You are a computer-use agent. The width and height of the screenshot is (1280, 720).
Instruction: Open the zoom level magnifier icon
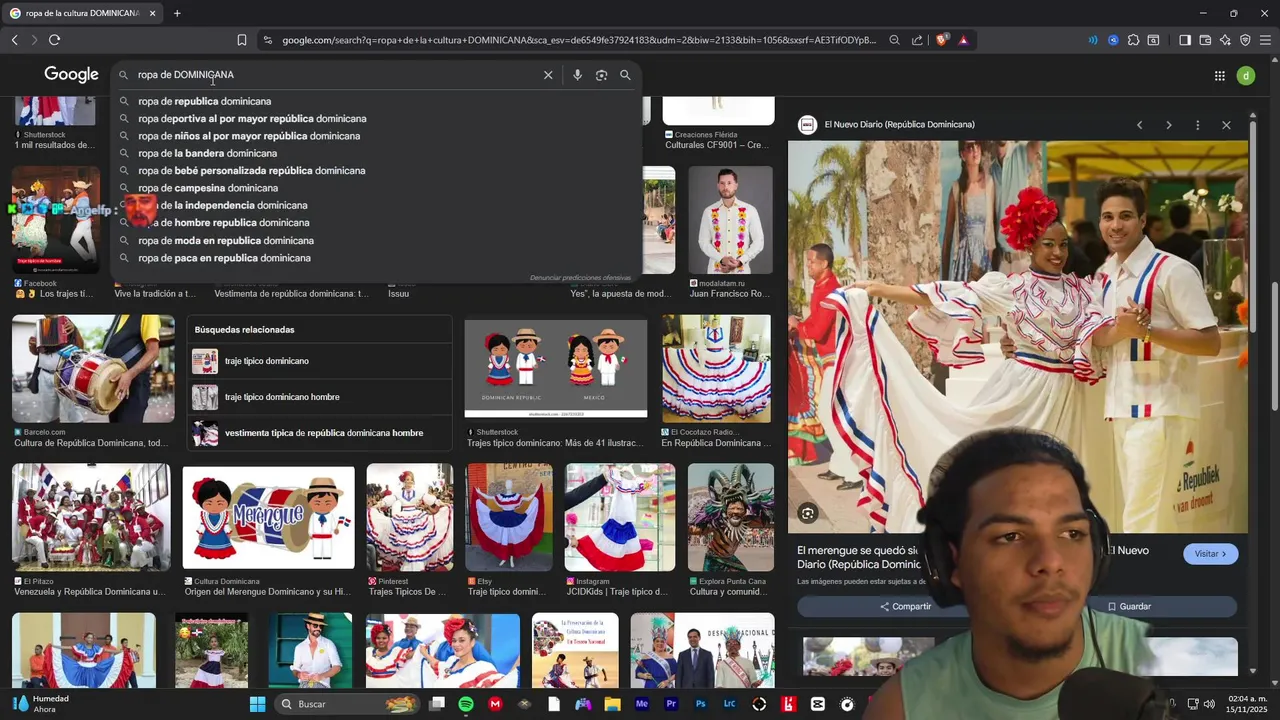[x=895, y=40]
